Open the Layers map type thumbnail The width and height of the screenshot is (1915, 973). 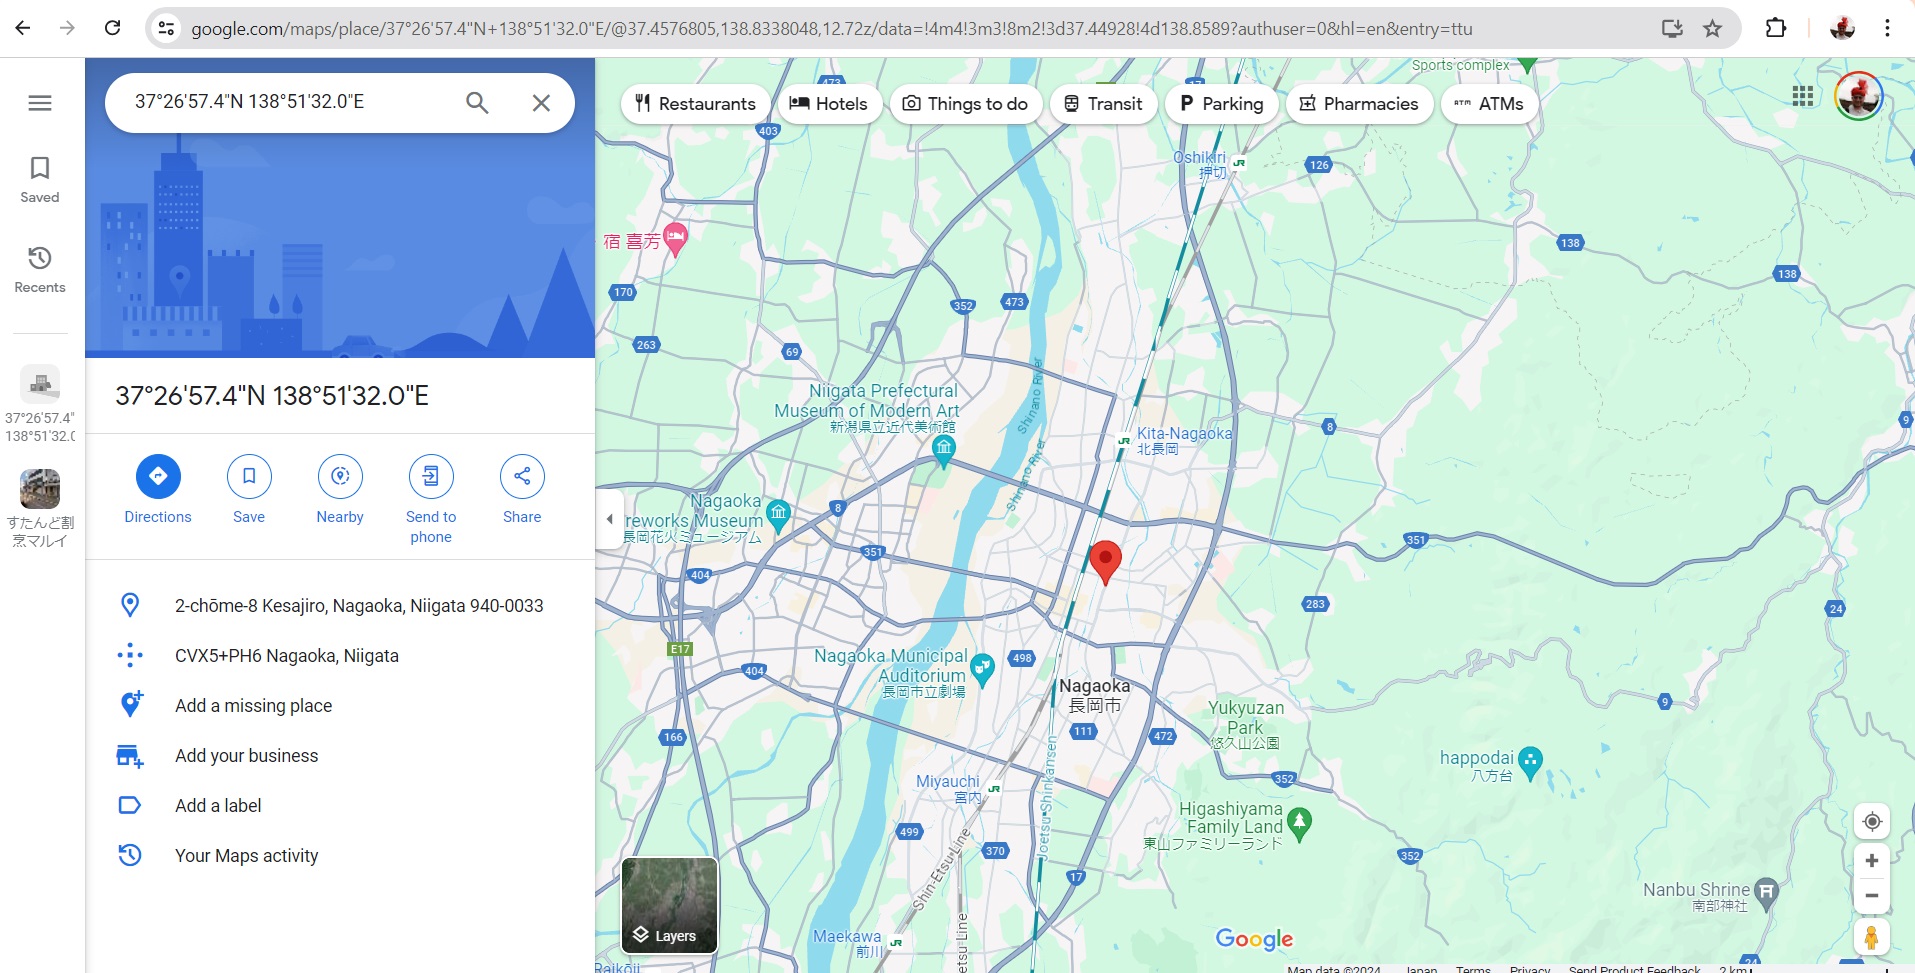click(669, 905)
